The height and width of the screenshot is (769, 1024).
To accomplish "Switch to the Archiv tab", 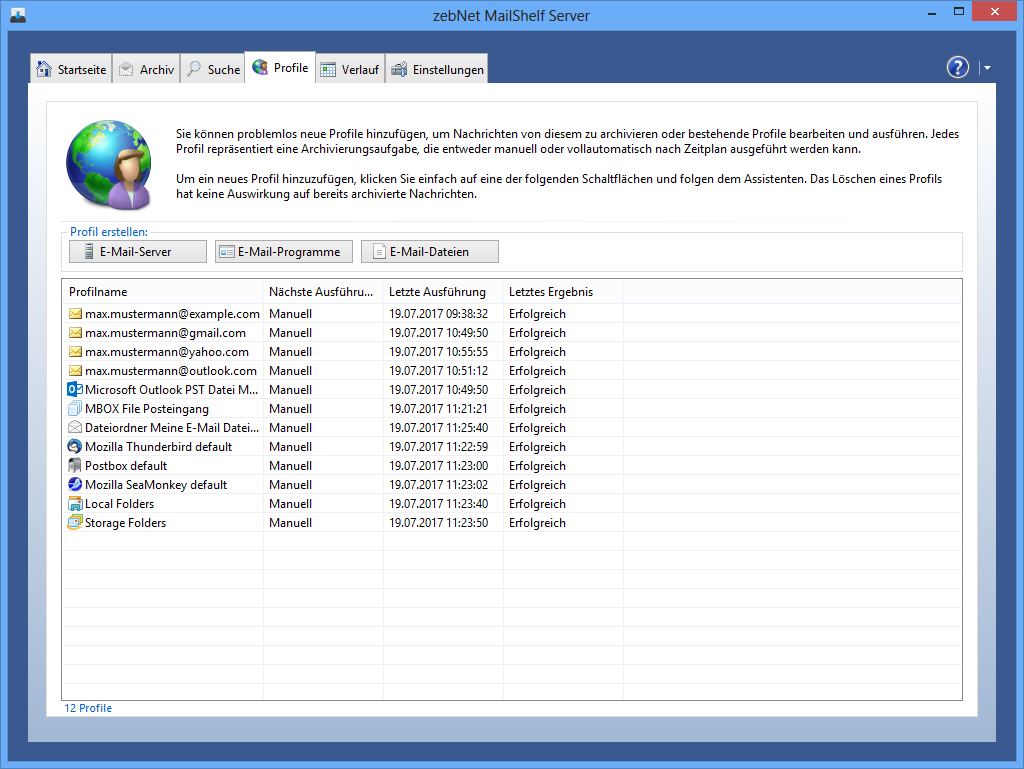I will pyautogui.click(x=146, y=69).
